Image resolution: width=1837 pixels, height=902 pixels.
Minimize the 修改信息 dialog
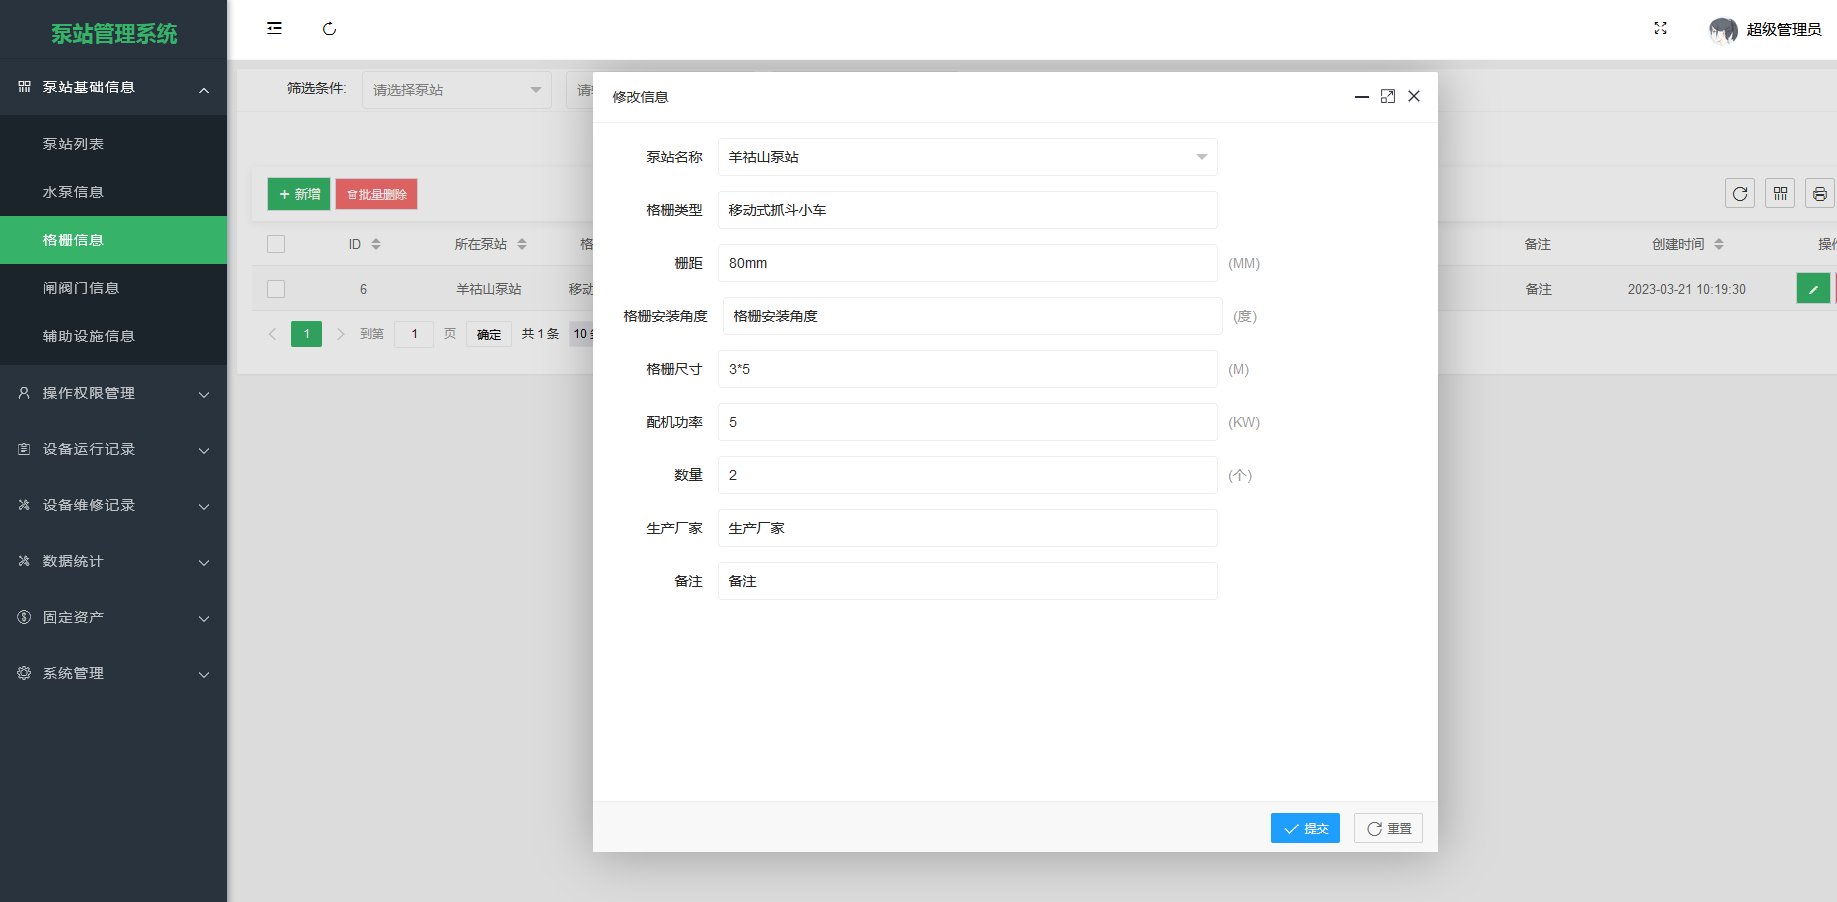coord(1362,96)
